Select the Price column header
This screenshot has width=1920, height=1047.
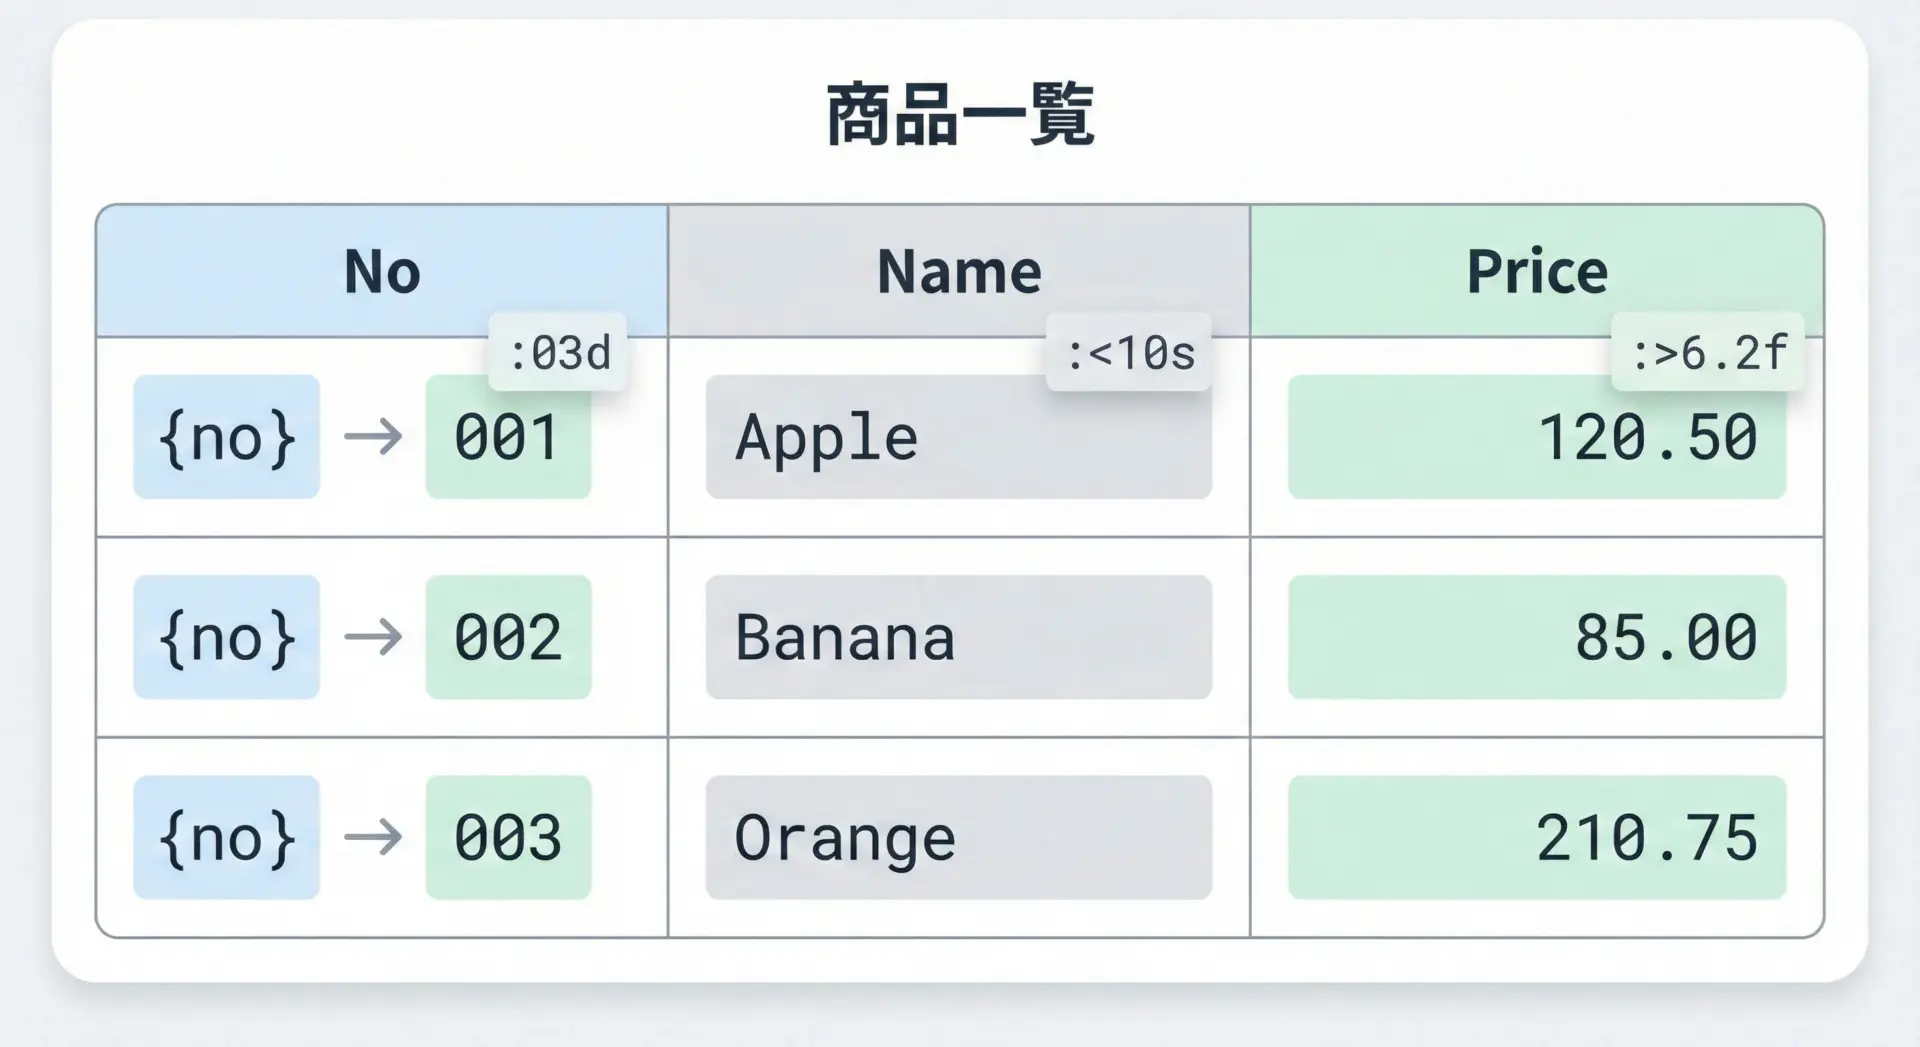[x=1537, y=271]
